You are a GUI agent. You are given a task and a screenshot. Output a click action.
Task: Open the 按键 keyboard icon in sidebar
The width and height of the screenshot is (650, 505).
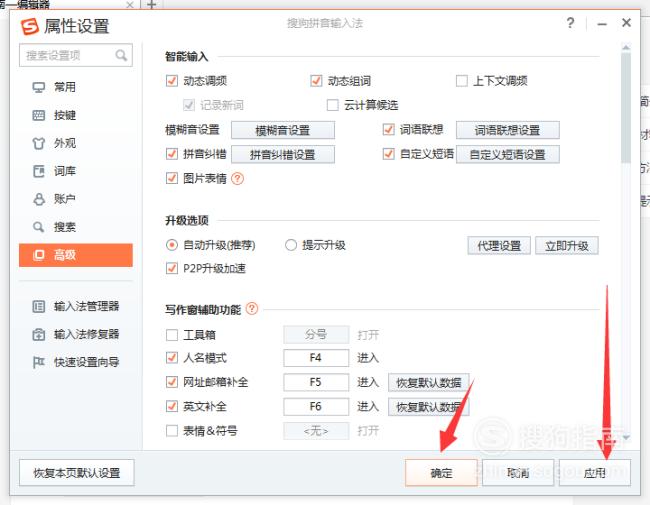(39, 115)
